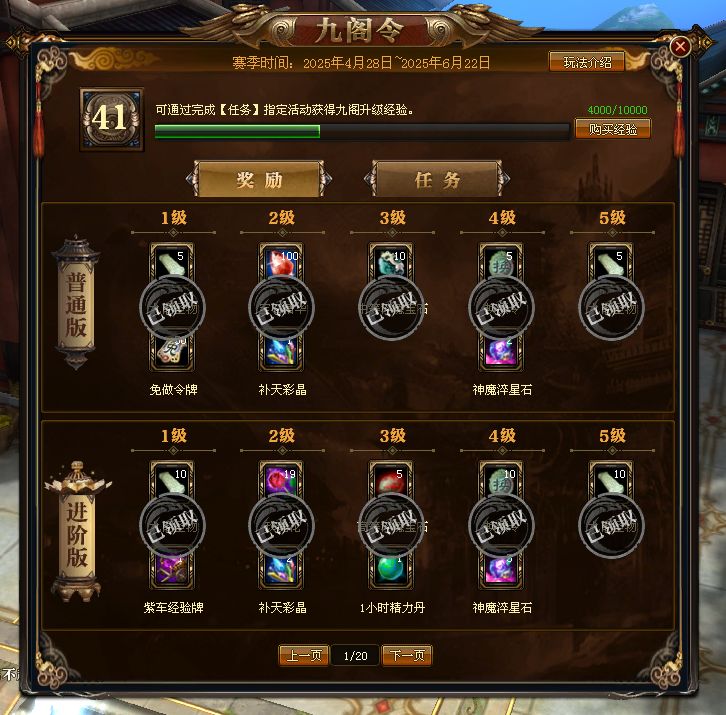This screenshot has height=715, width=726.
Task: Click the 购买经验 button
Action: (x=613, y=129)
